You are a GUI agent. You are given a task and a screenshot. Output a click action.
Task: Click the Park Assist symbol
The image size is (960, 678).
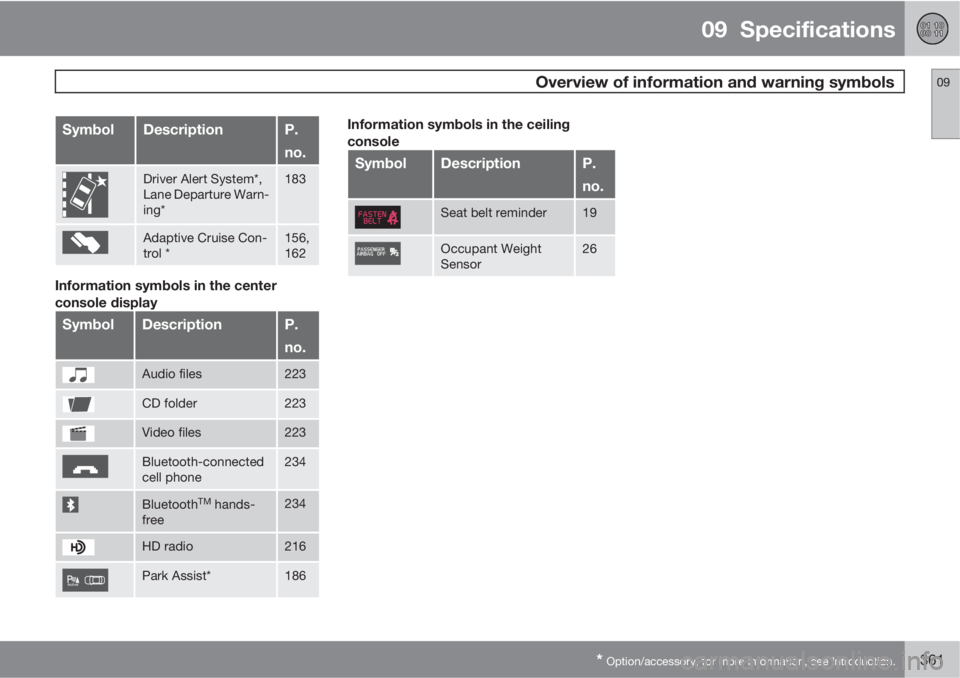85,580
